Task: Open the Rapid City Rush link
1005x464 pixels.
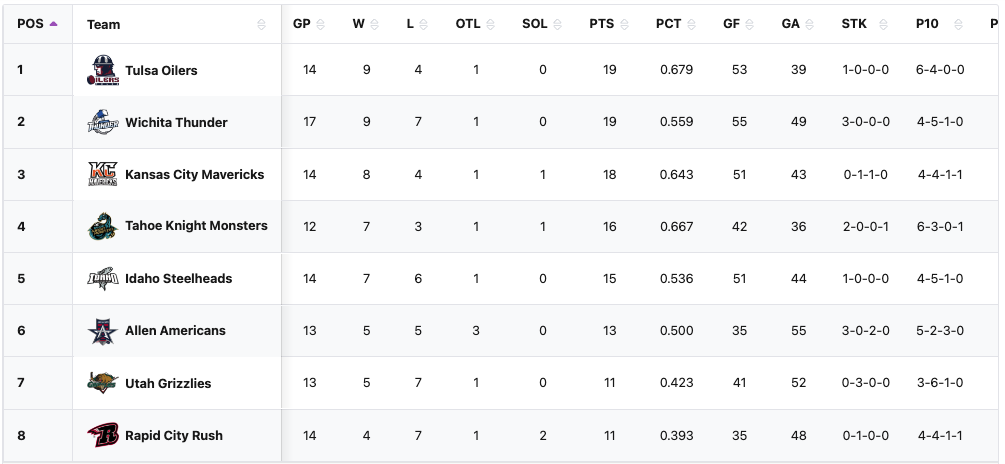Action: [x=174, y=435]
